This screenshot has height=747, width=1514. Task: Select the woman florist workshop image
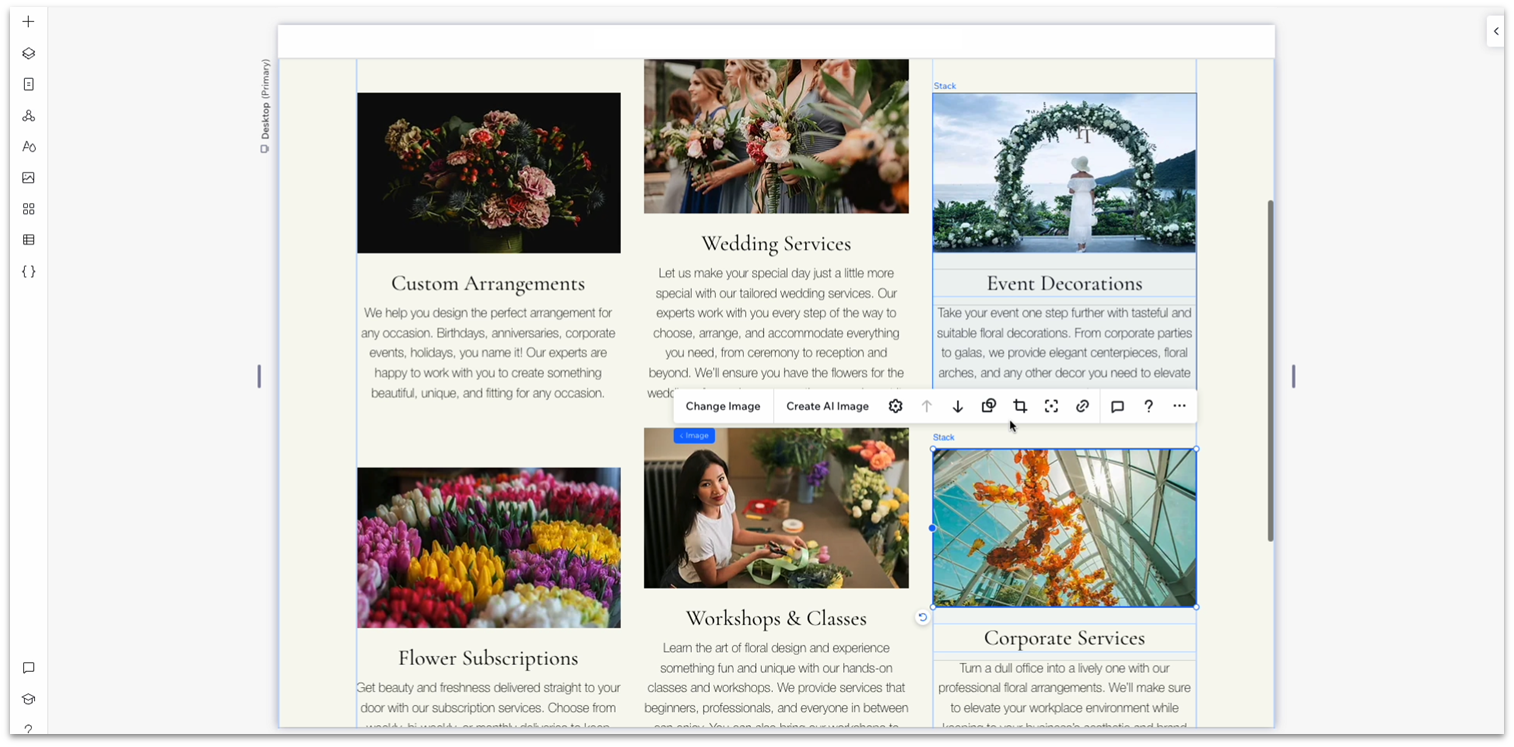(x=776, y=508)
